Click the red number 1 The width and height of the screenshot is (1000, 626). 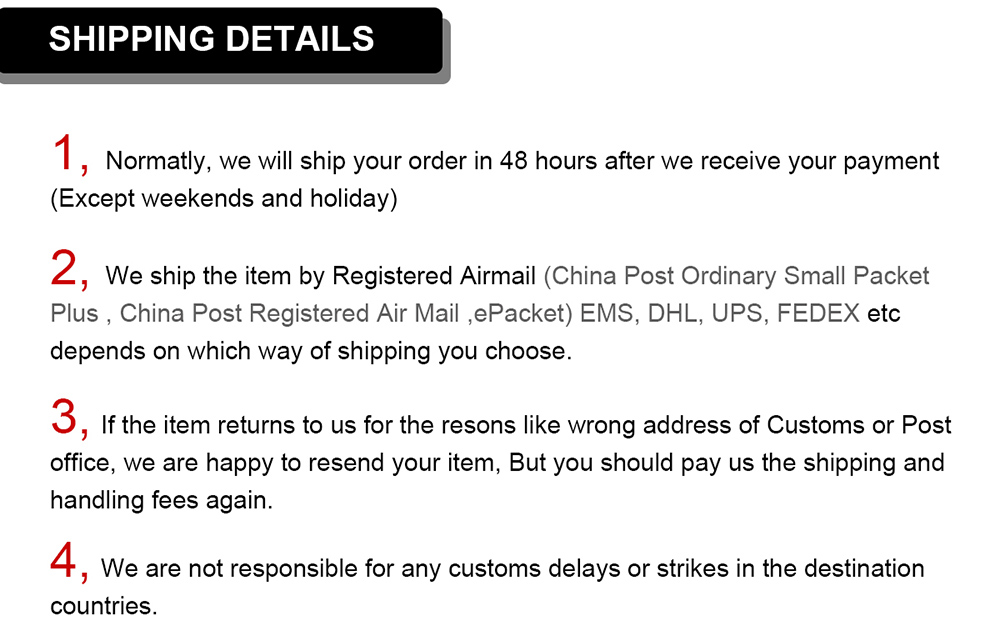[x=65, y=155]
